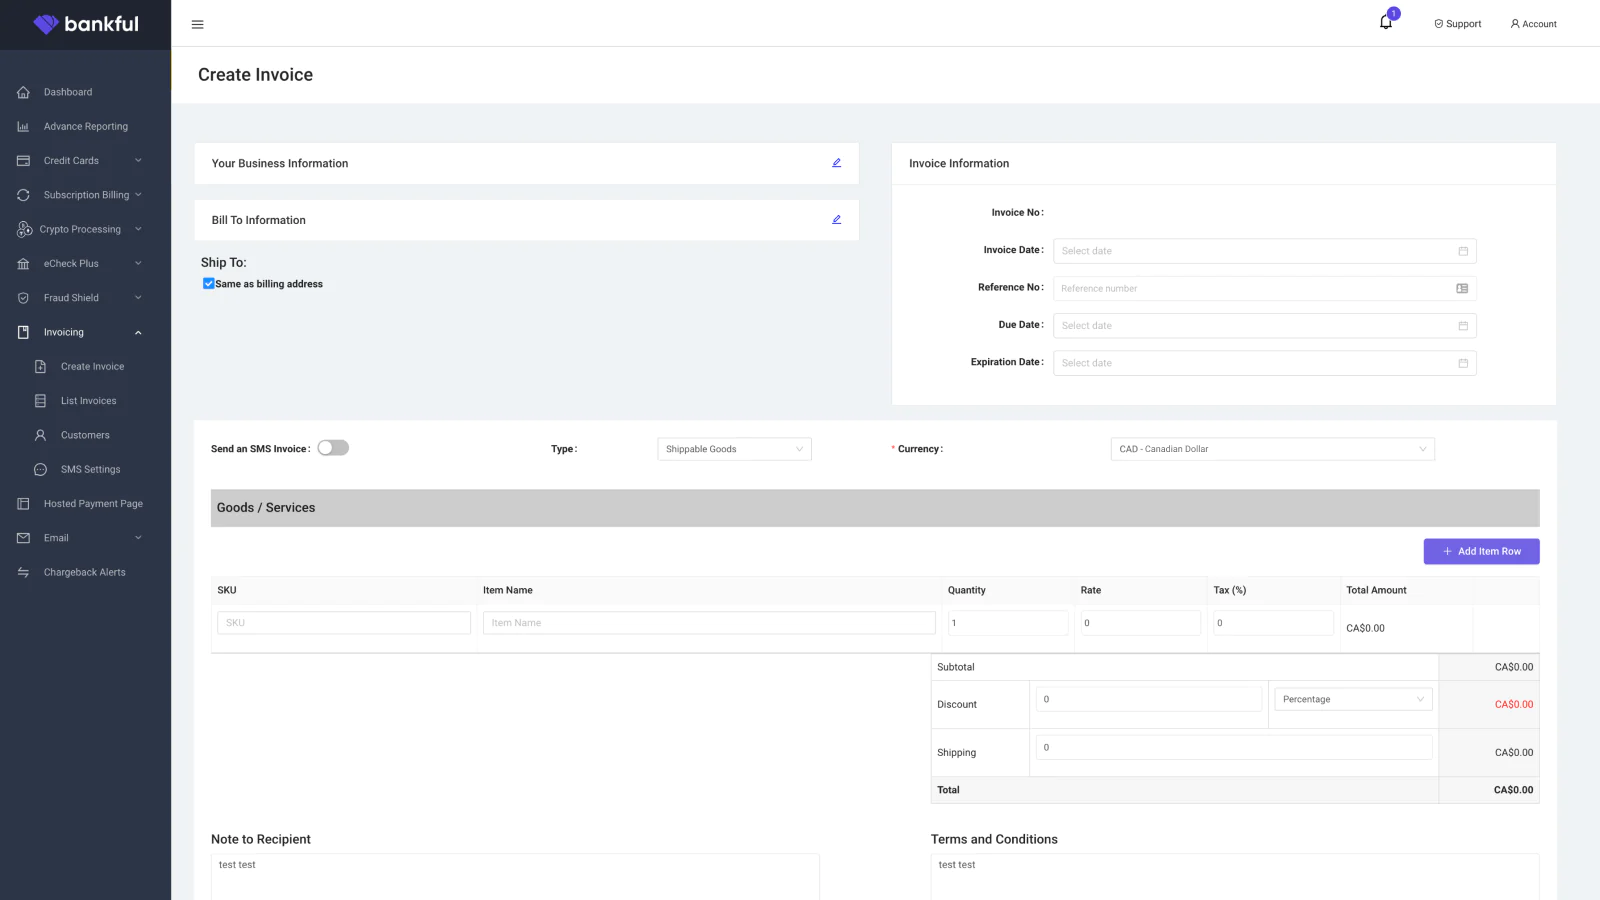The image size is (1600, 900).
Task: Click the notification bell icon
Action: (x=1386, y=22)
